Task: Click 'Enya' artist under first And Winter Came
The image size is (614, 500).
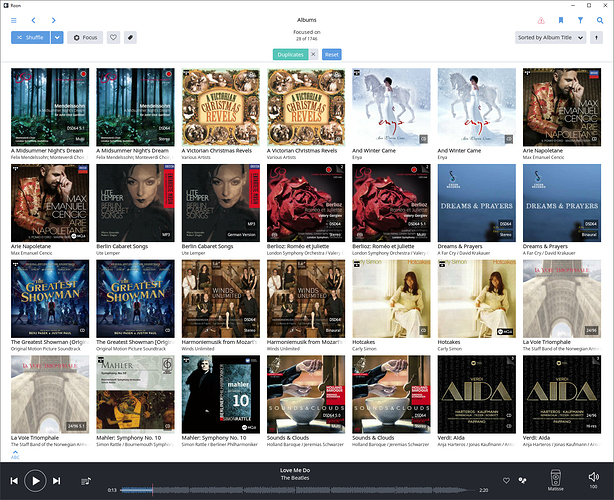Action: pos(357,157)
